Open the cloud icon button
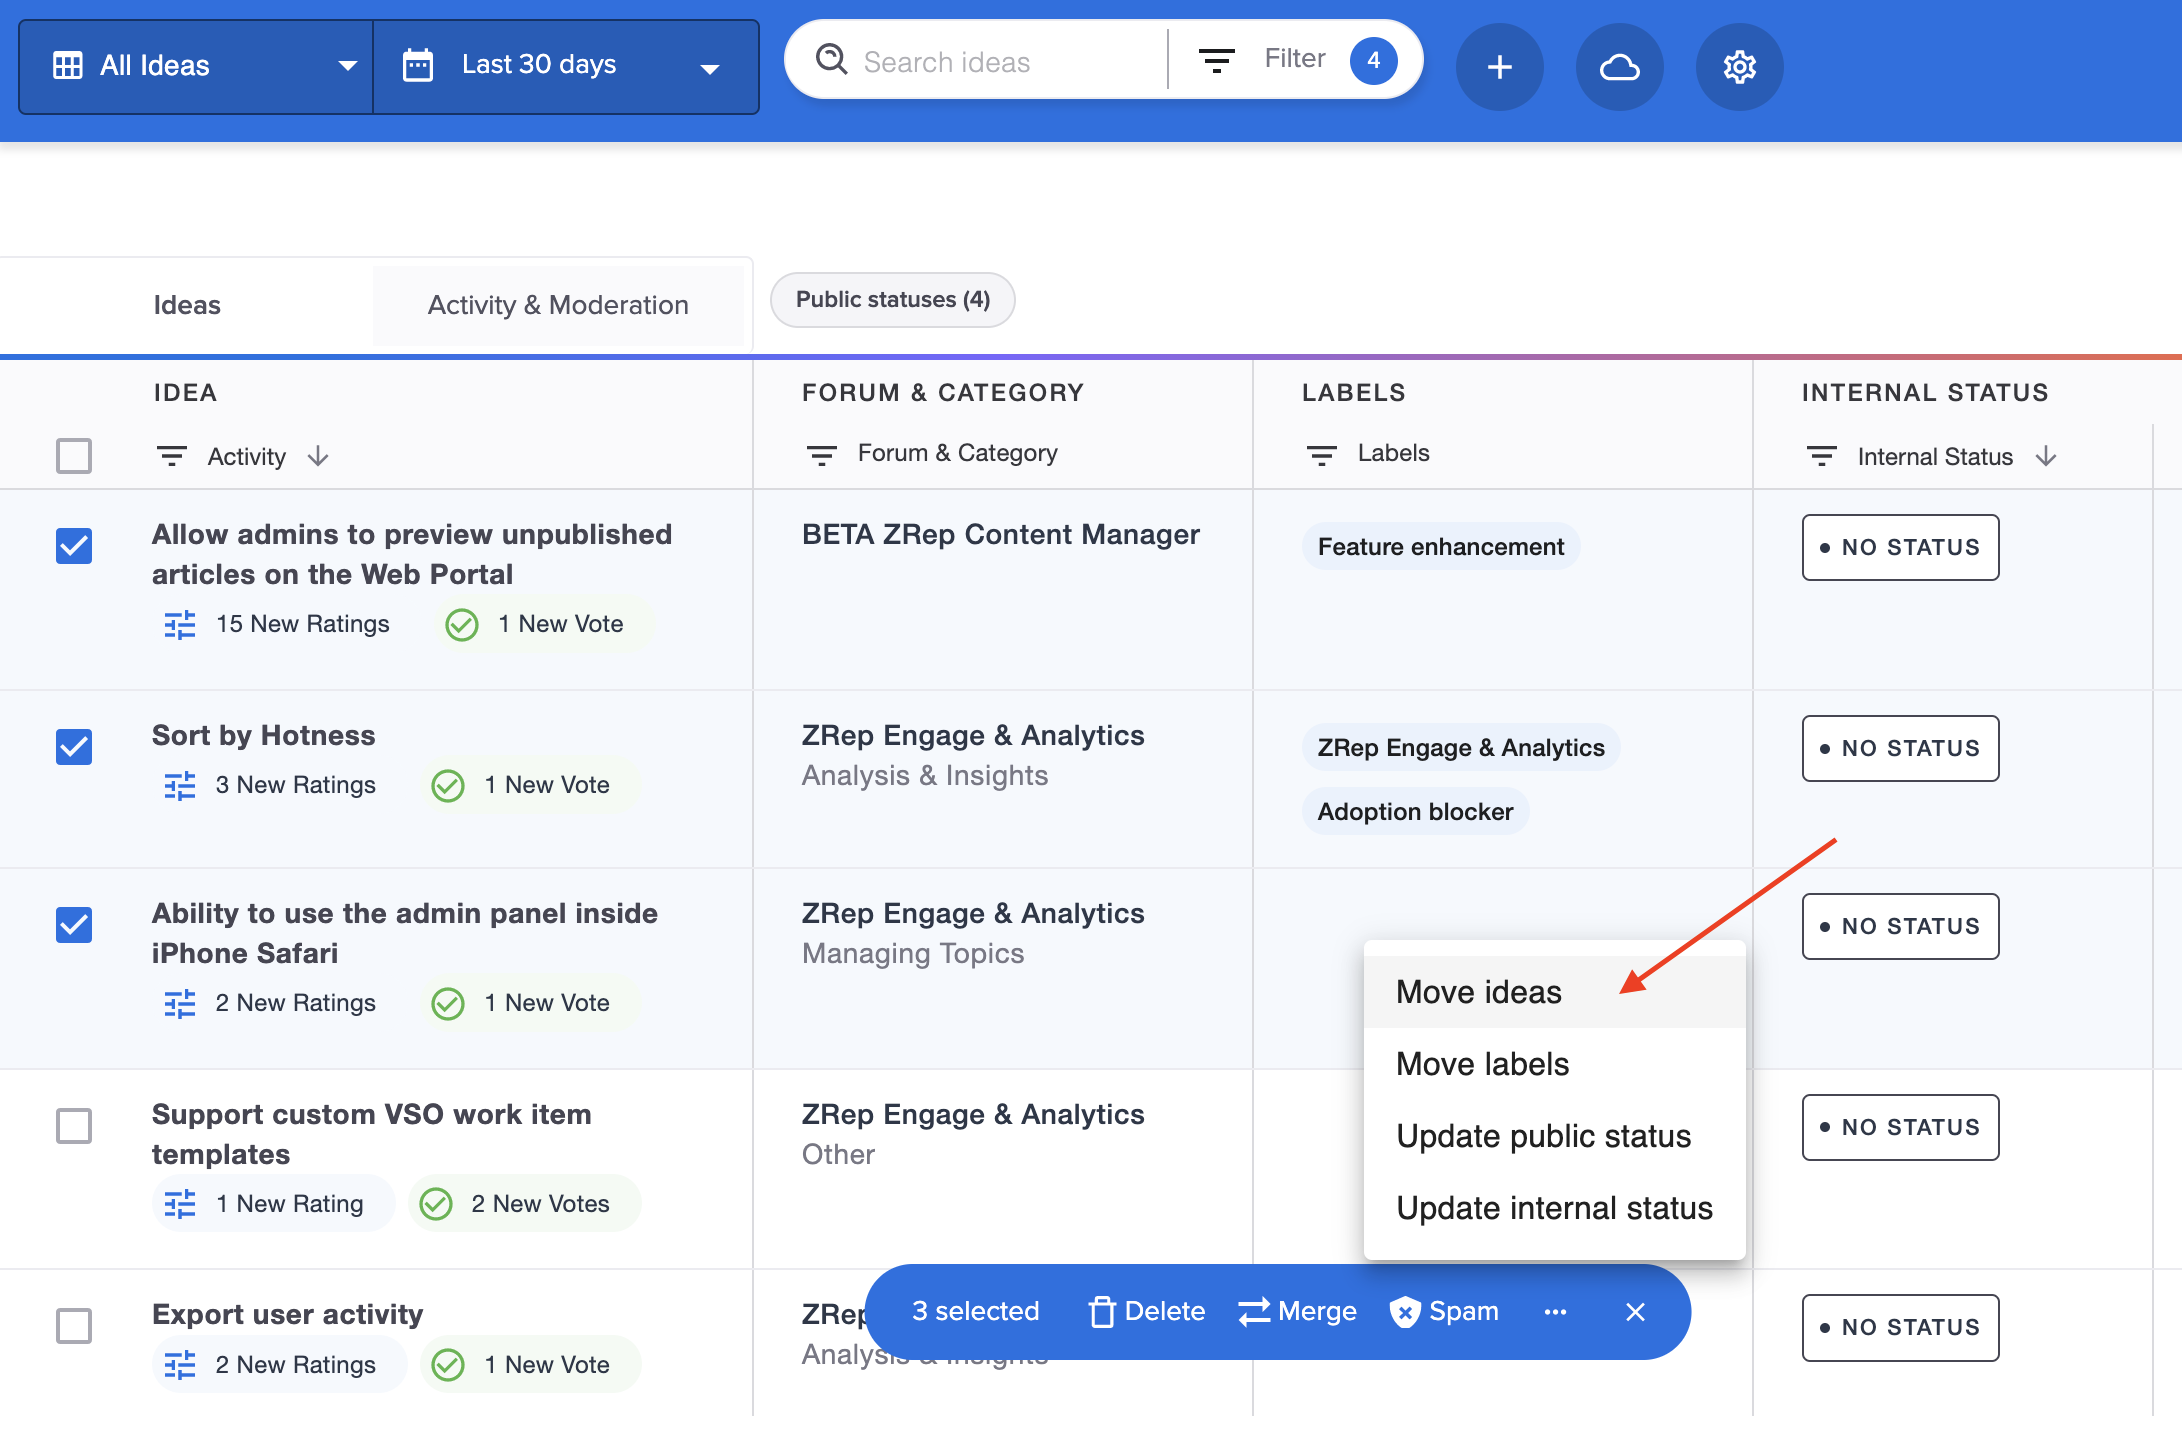The image size is (2182, 1432). tap(1619, 67)
